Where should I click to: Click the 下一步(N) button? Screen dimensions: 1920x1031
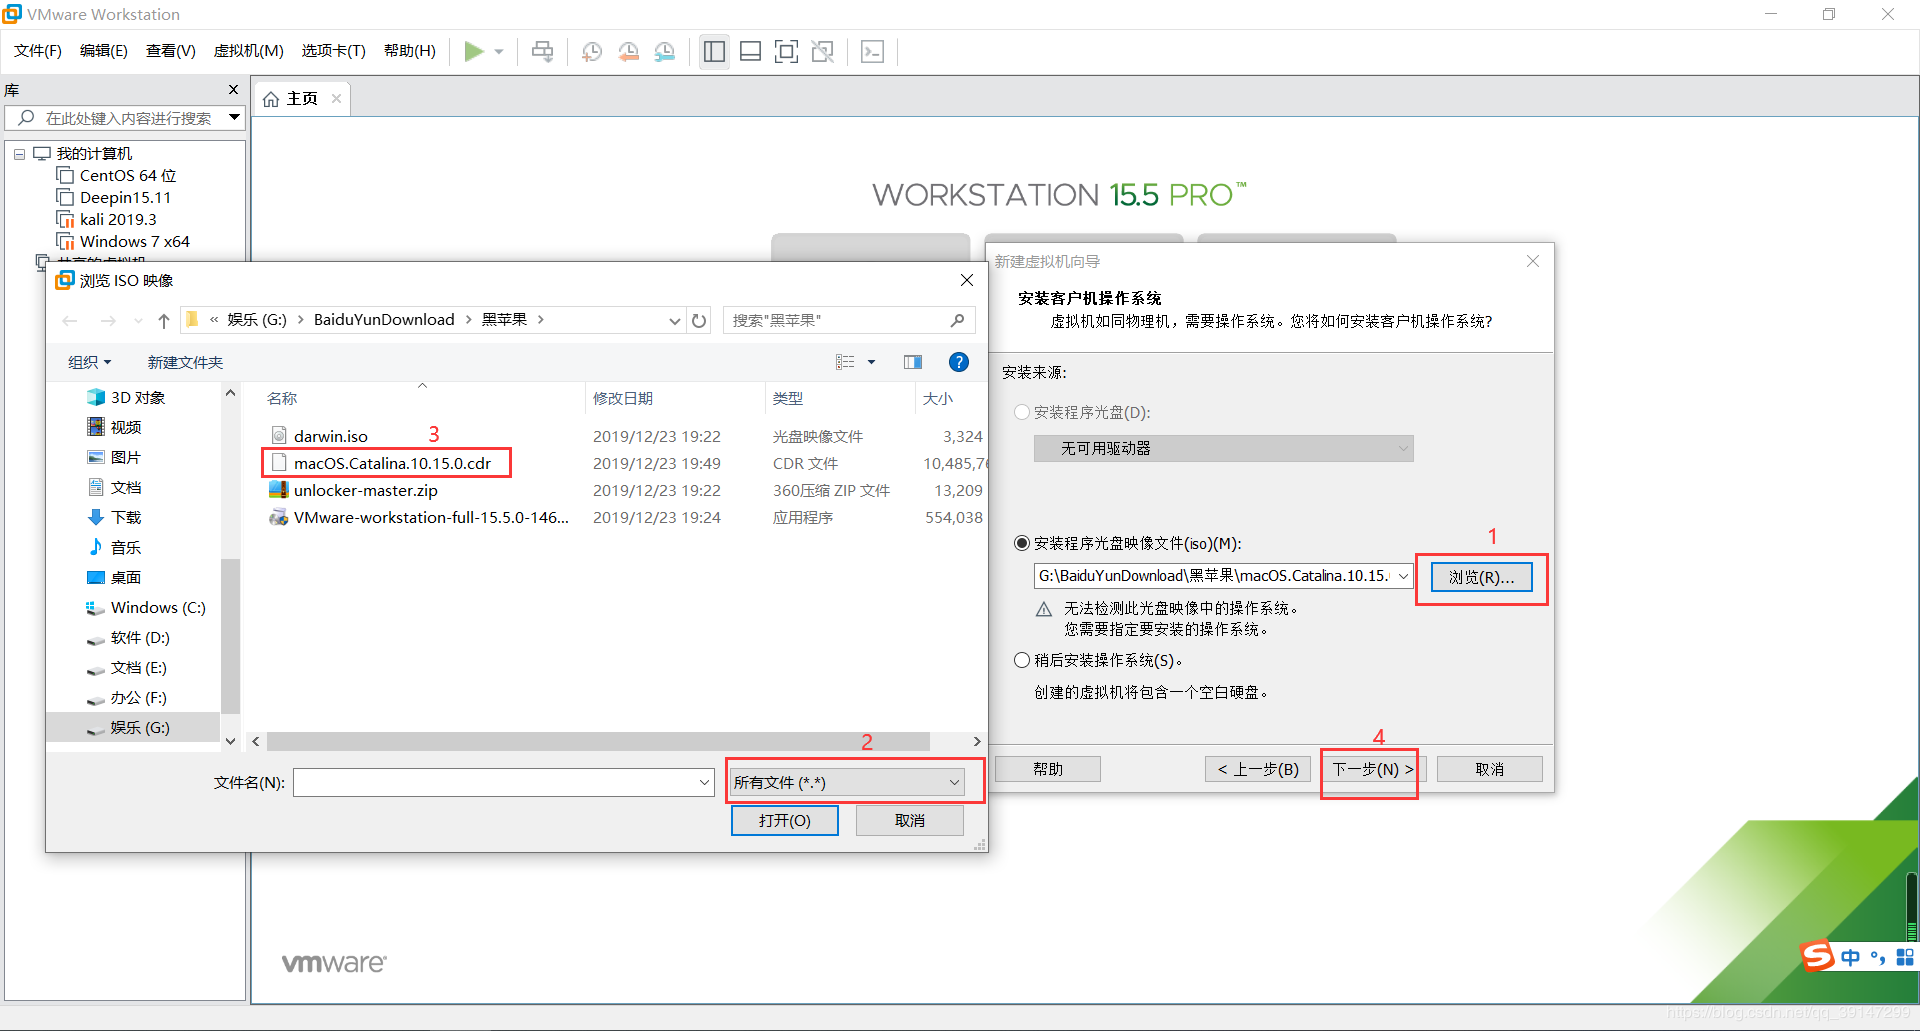pyautogui.click(x=1369, y=770)
